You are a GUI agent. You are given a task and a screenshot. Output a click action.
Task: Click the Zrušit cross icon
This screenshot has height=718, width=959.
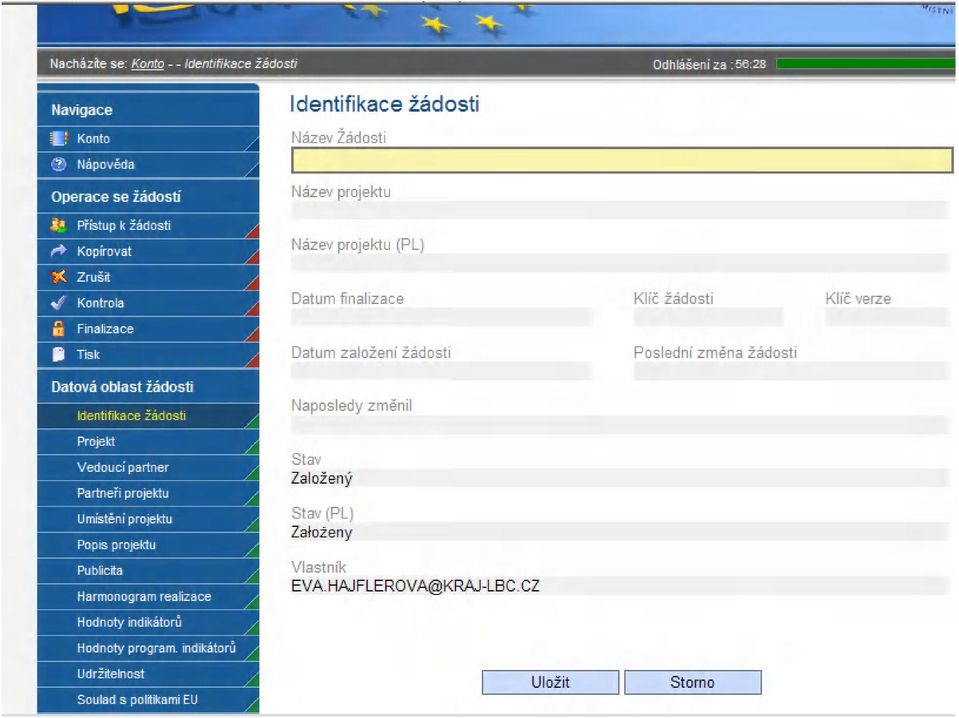59,277
